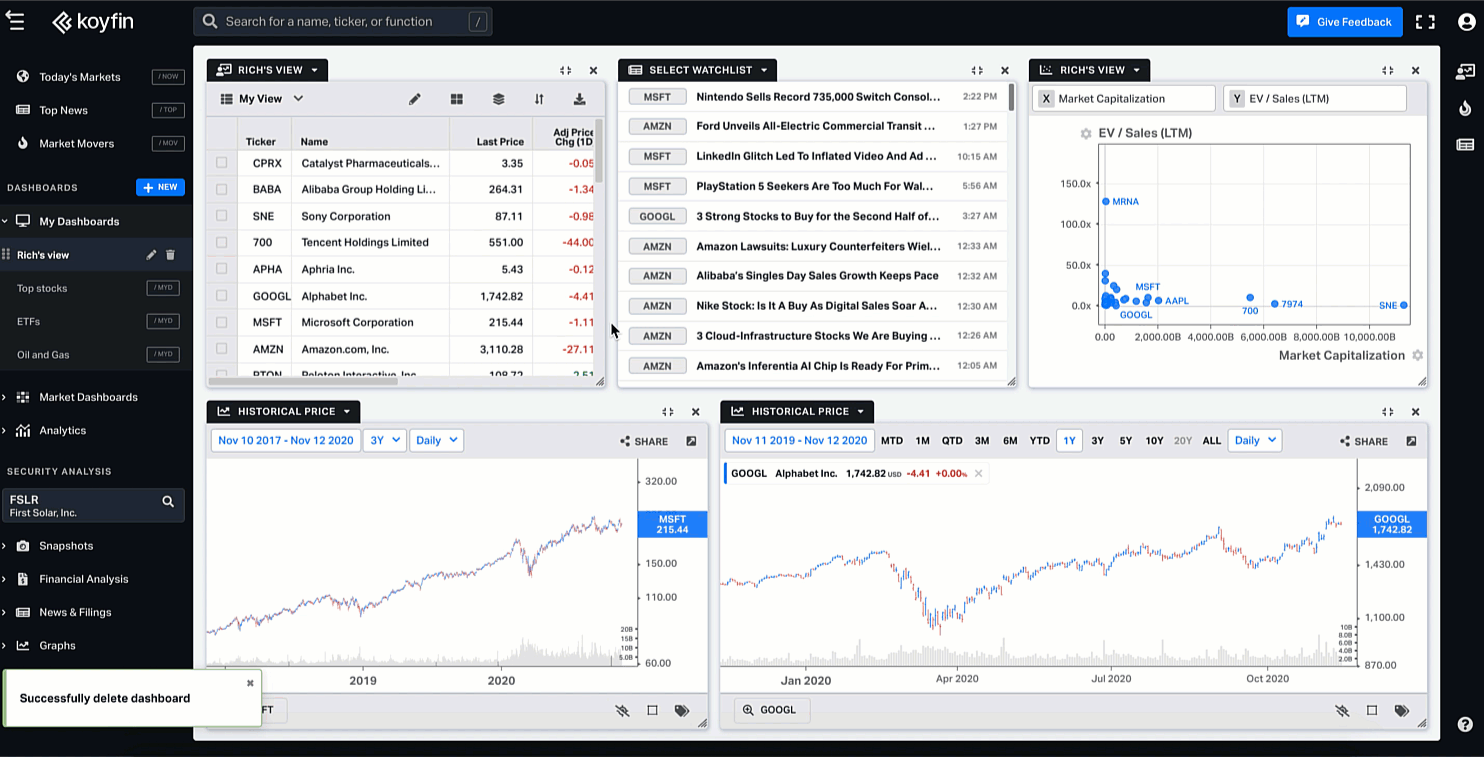Open settings gear next to EV / Sales (LTM)

[x=1086, y=133]
